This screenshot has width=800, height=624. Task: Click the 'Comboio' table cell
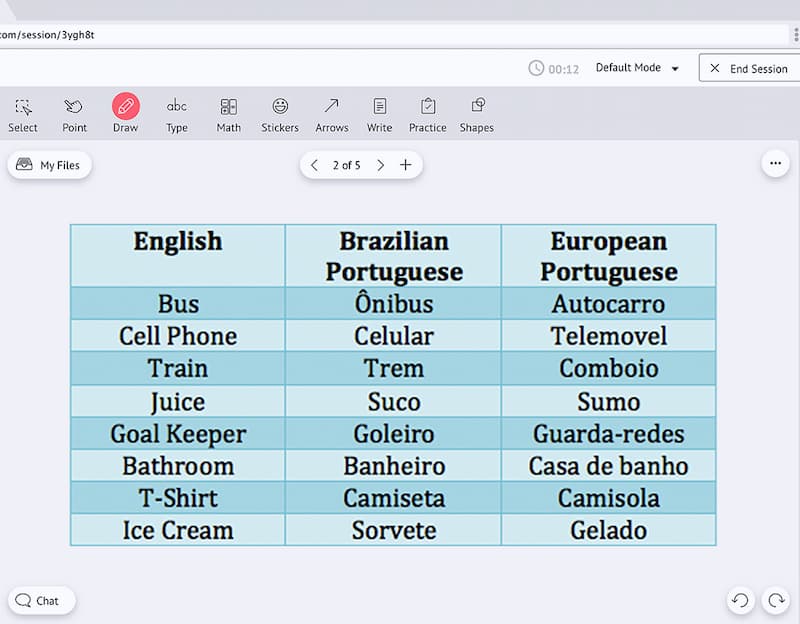click(609, 368)
